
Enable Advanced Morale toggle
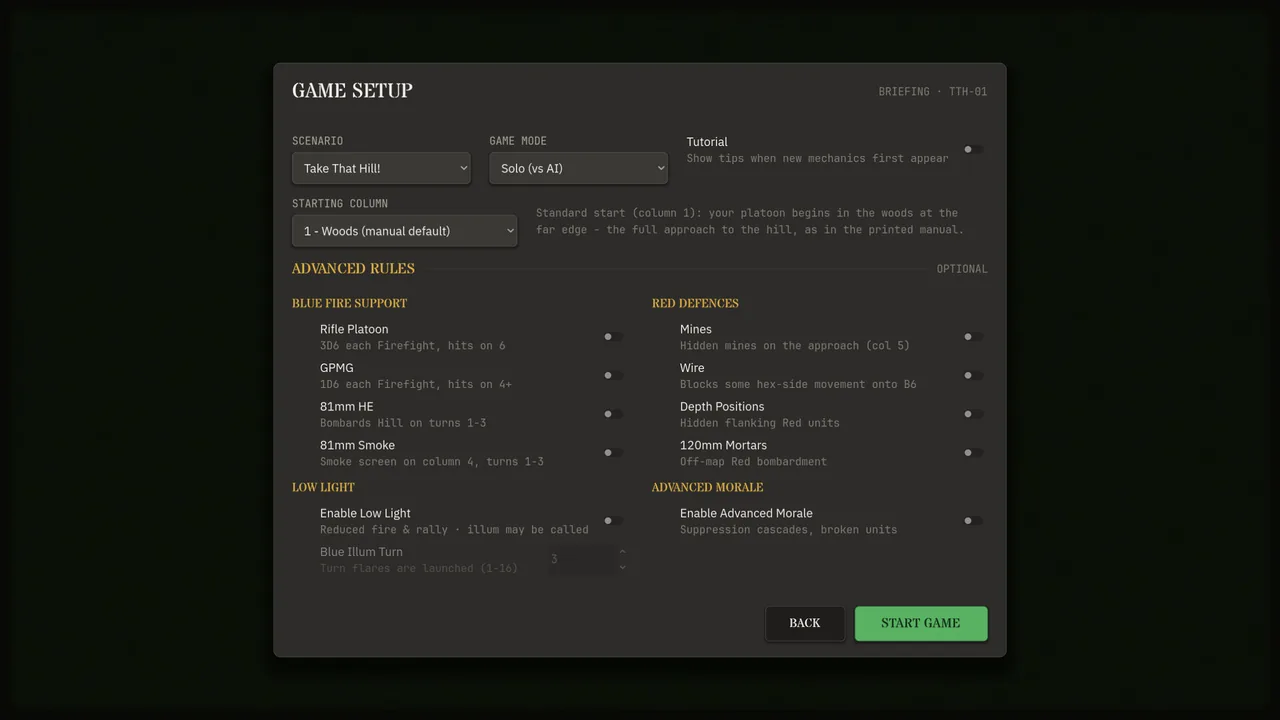[x=973, y=521]
